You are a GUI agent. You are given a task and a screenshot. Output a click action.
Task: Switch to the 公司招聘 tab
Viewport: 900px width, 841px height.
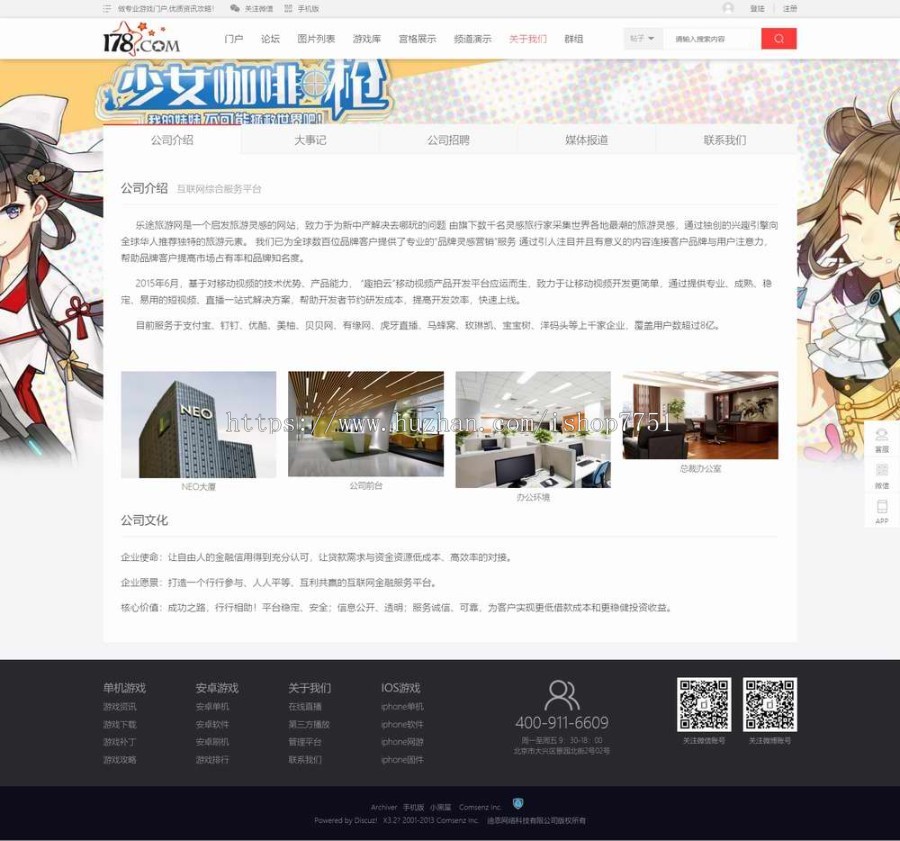pyautogui.click(x=448, y=139)
